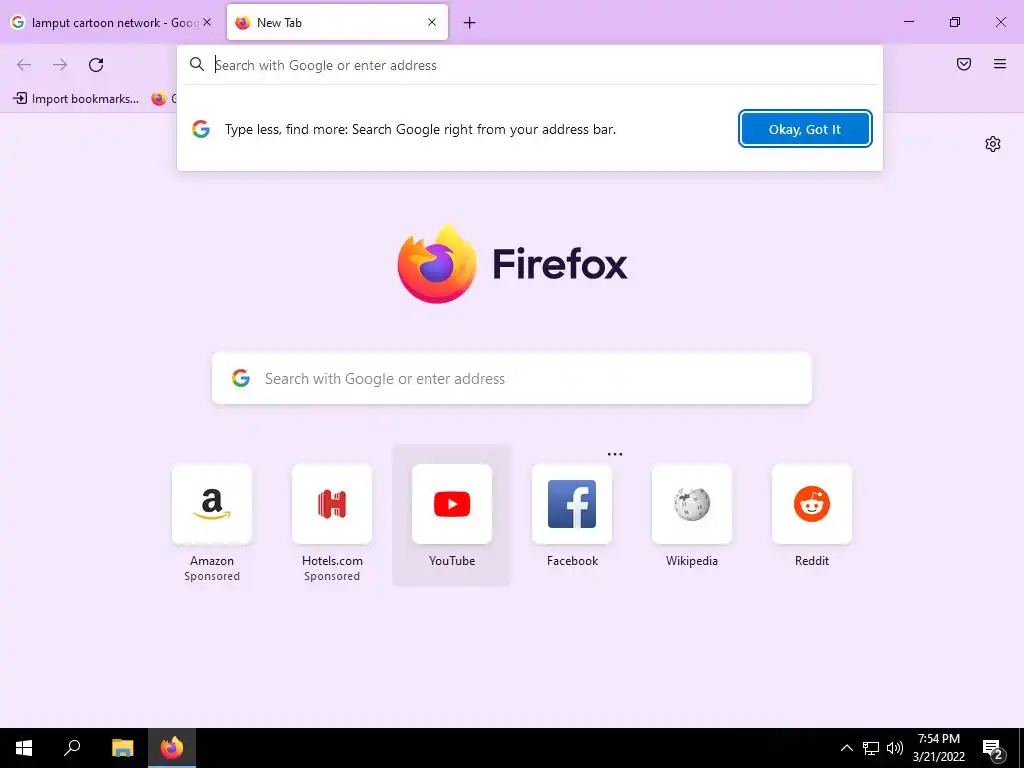Open the new tab personalize gear icon
The image size is (1024, 768).
[x=993, y=144]
